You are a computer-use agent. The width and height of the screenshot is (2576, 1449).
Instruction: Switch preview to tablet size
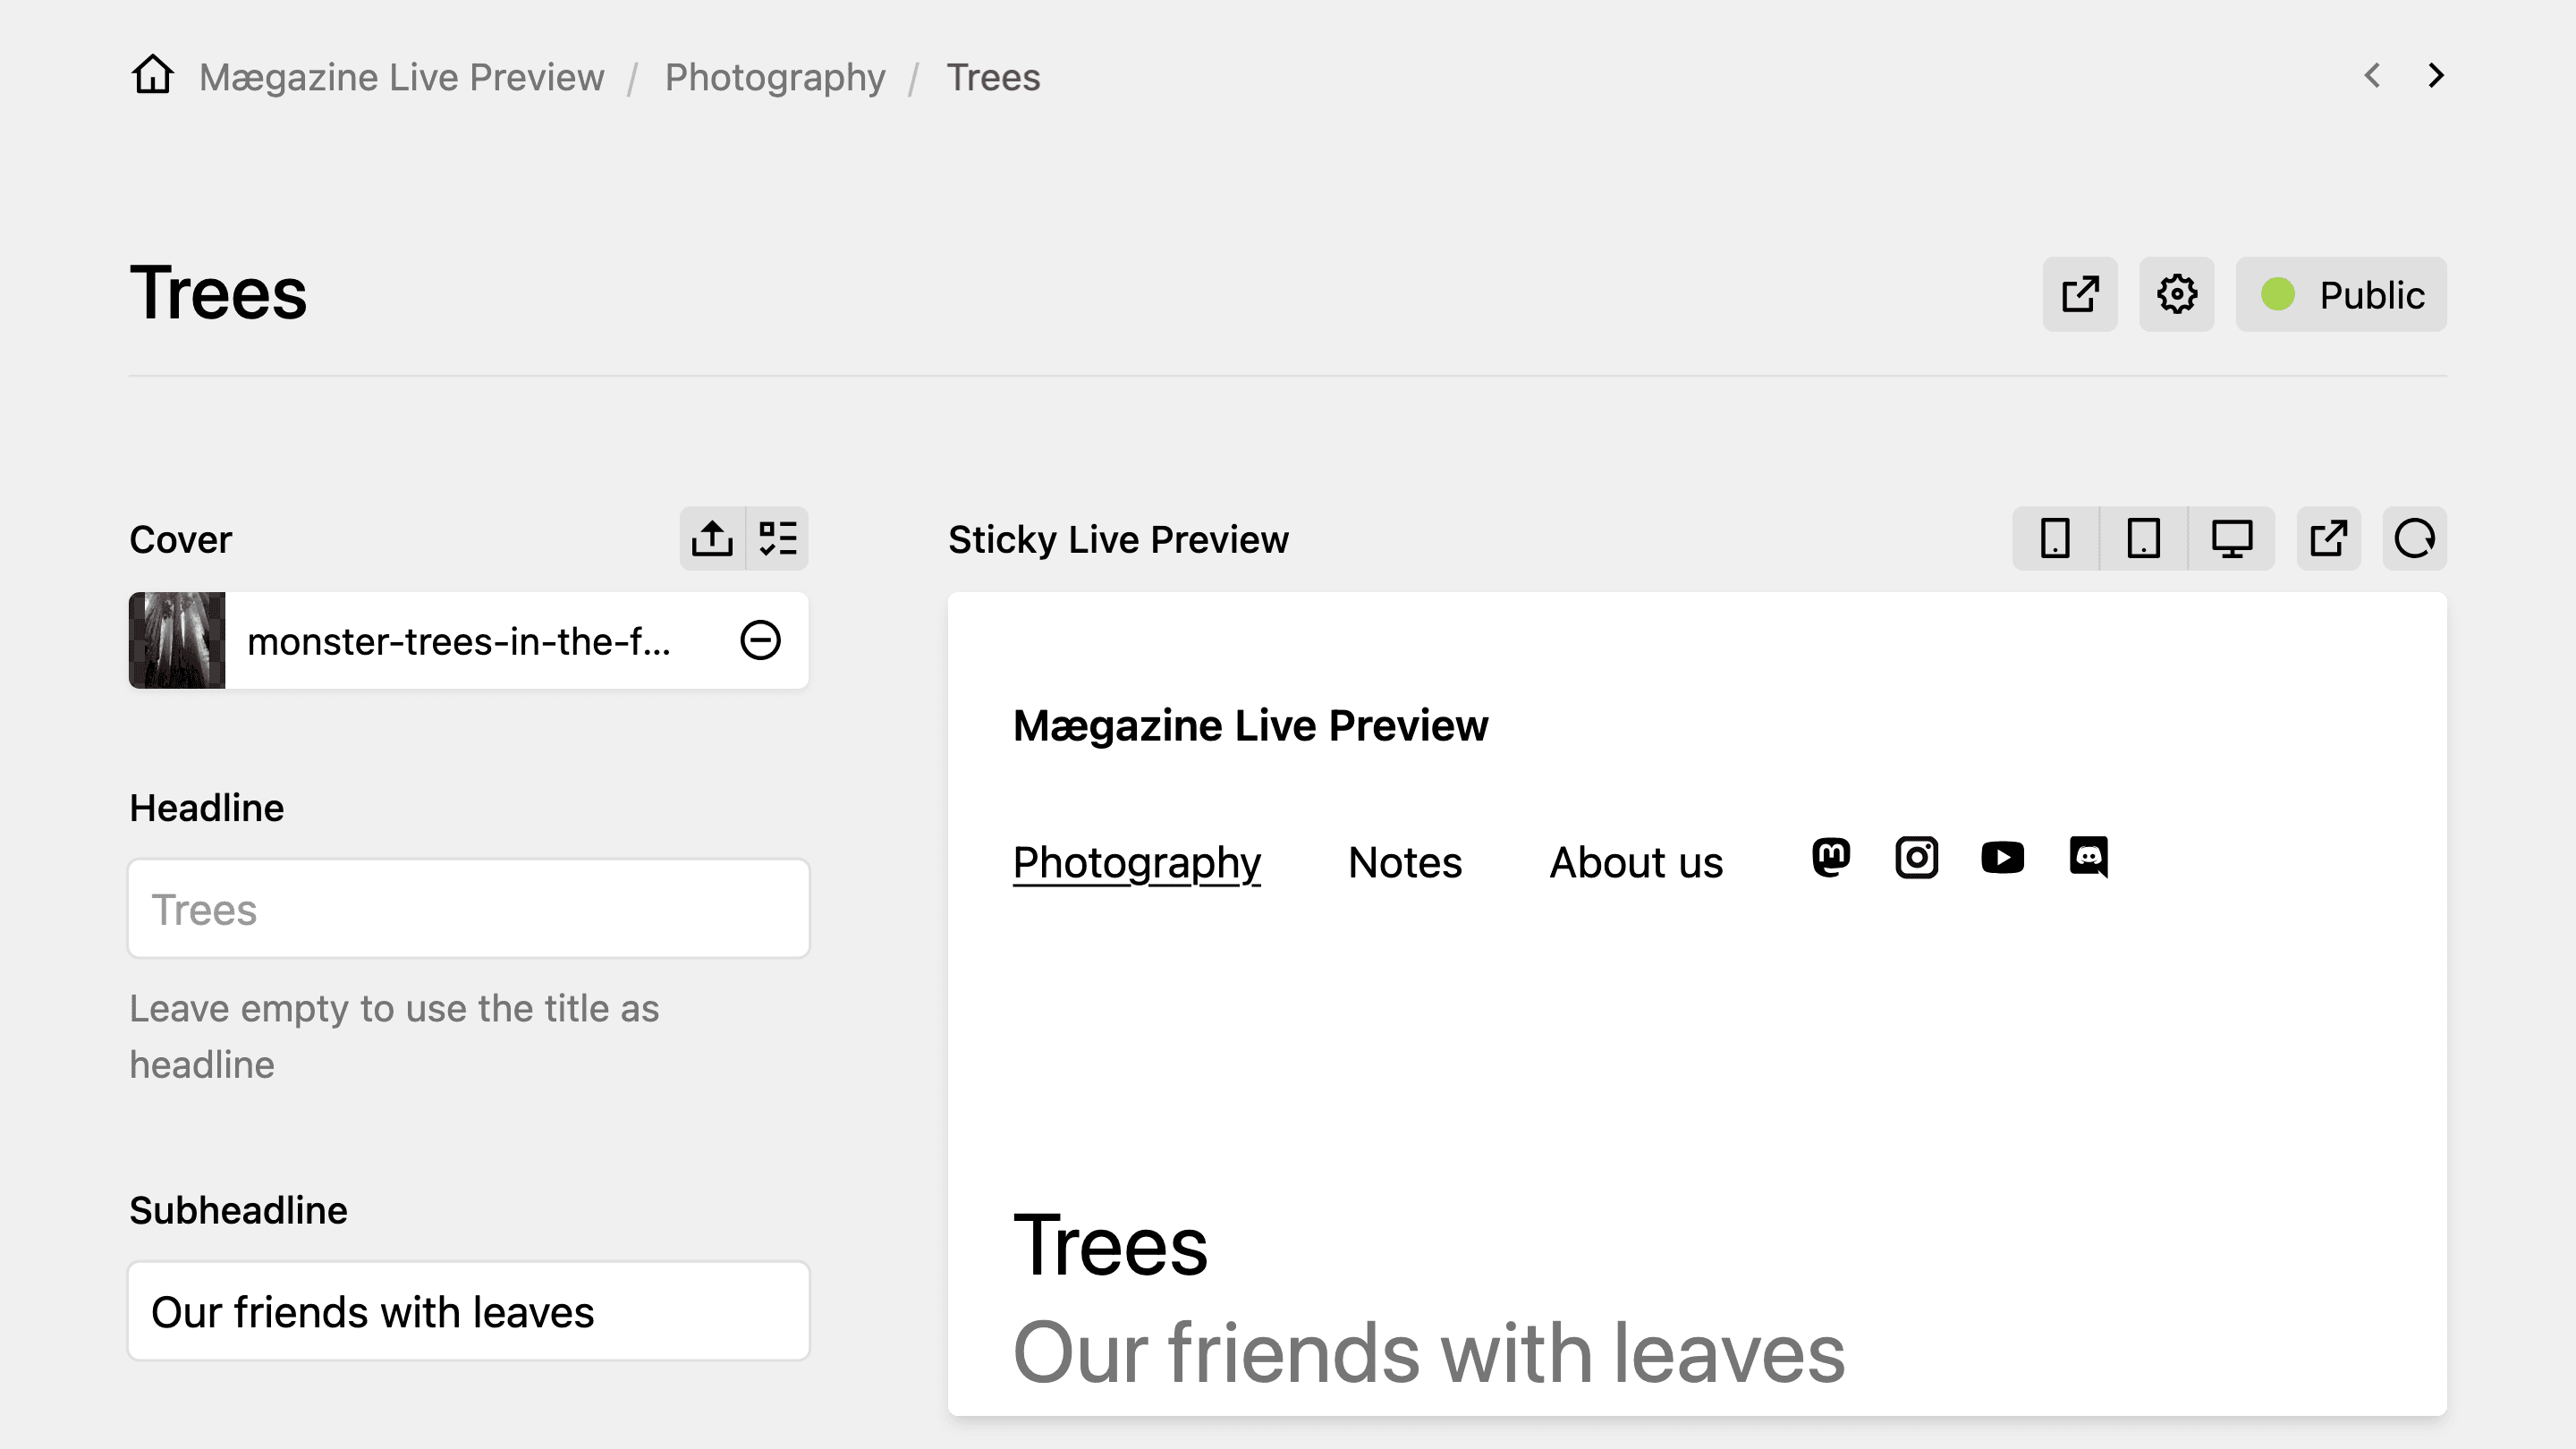(2143, 538)
